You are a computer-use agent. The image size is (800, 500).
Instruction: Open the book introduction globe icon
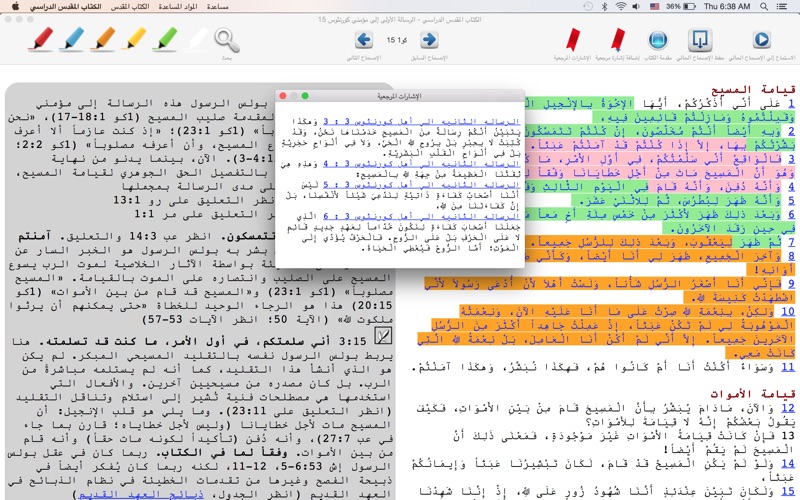(x=658, y=40)
